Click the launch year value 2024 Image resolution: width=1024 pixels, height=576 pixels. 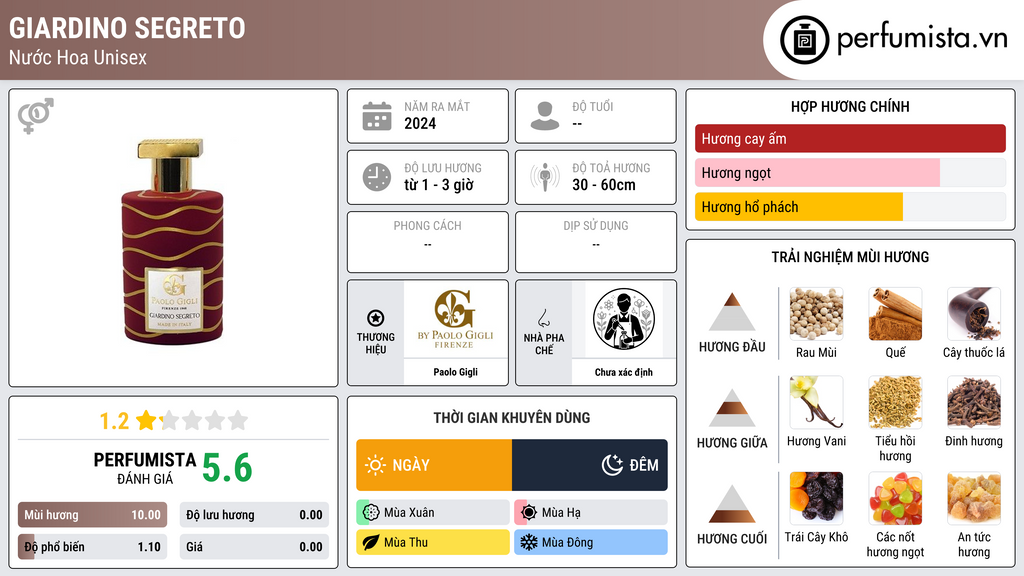[420, 123]
